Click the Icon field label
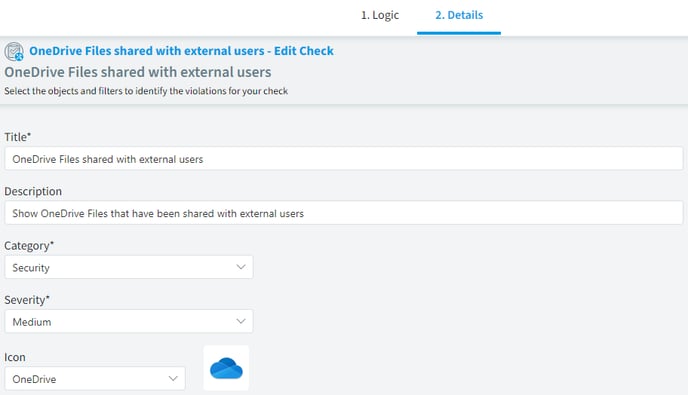 tap(15, 357)
